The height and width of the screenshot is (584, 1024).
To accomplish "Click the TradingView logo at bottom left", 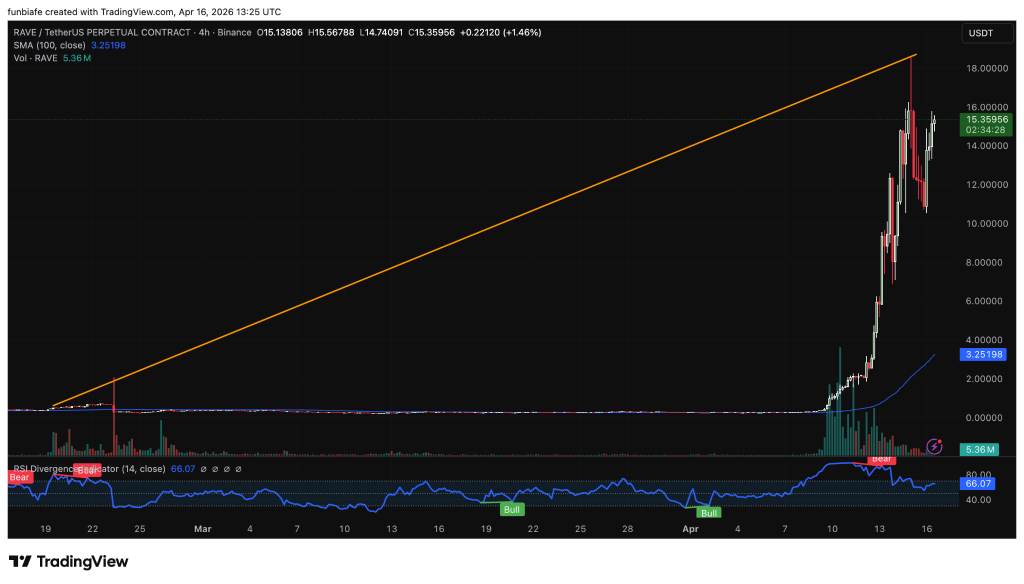I will 68,561.
